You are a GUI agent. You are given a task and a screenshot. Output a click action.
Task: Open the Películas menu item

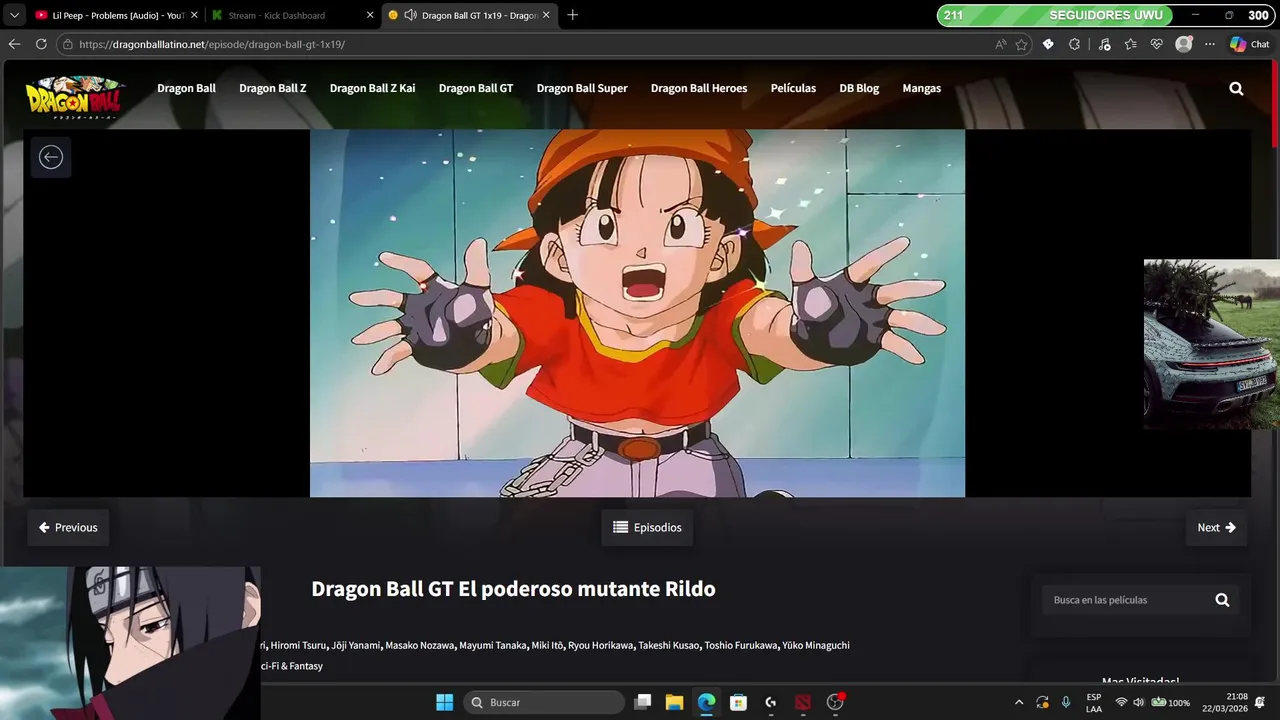[793, 88]
